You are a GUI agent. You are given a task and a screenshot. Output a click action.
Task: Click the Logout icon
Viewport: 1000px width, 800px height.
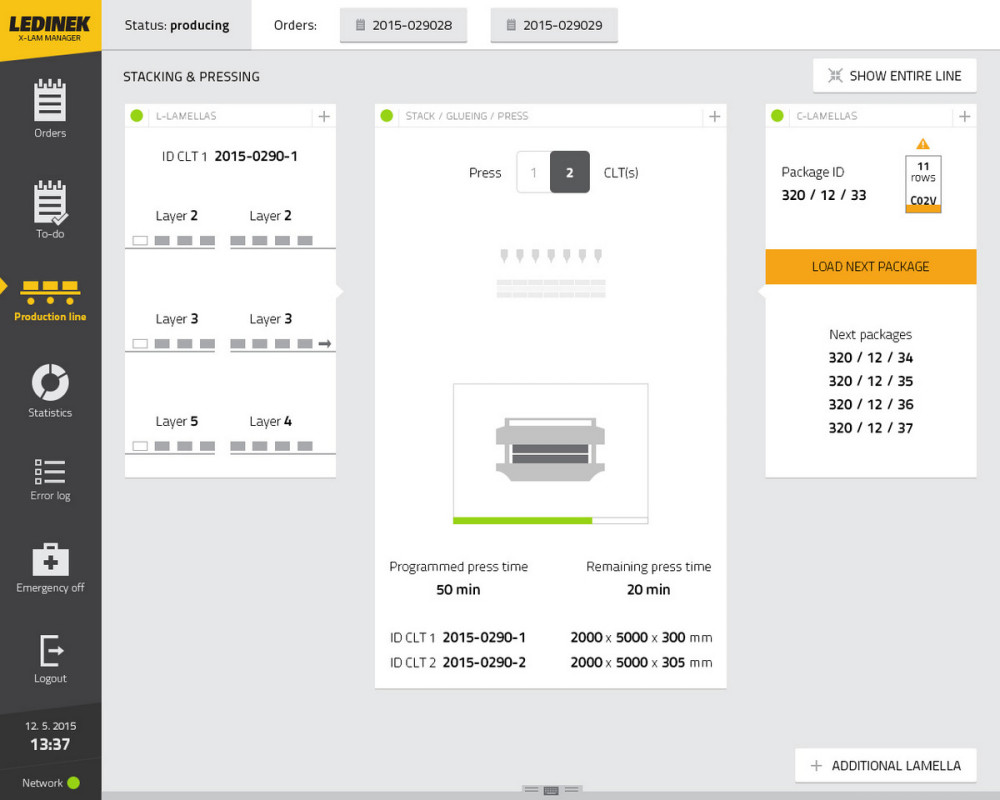point(50,651)
